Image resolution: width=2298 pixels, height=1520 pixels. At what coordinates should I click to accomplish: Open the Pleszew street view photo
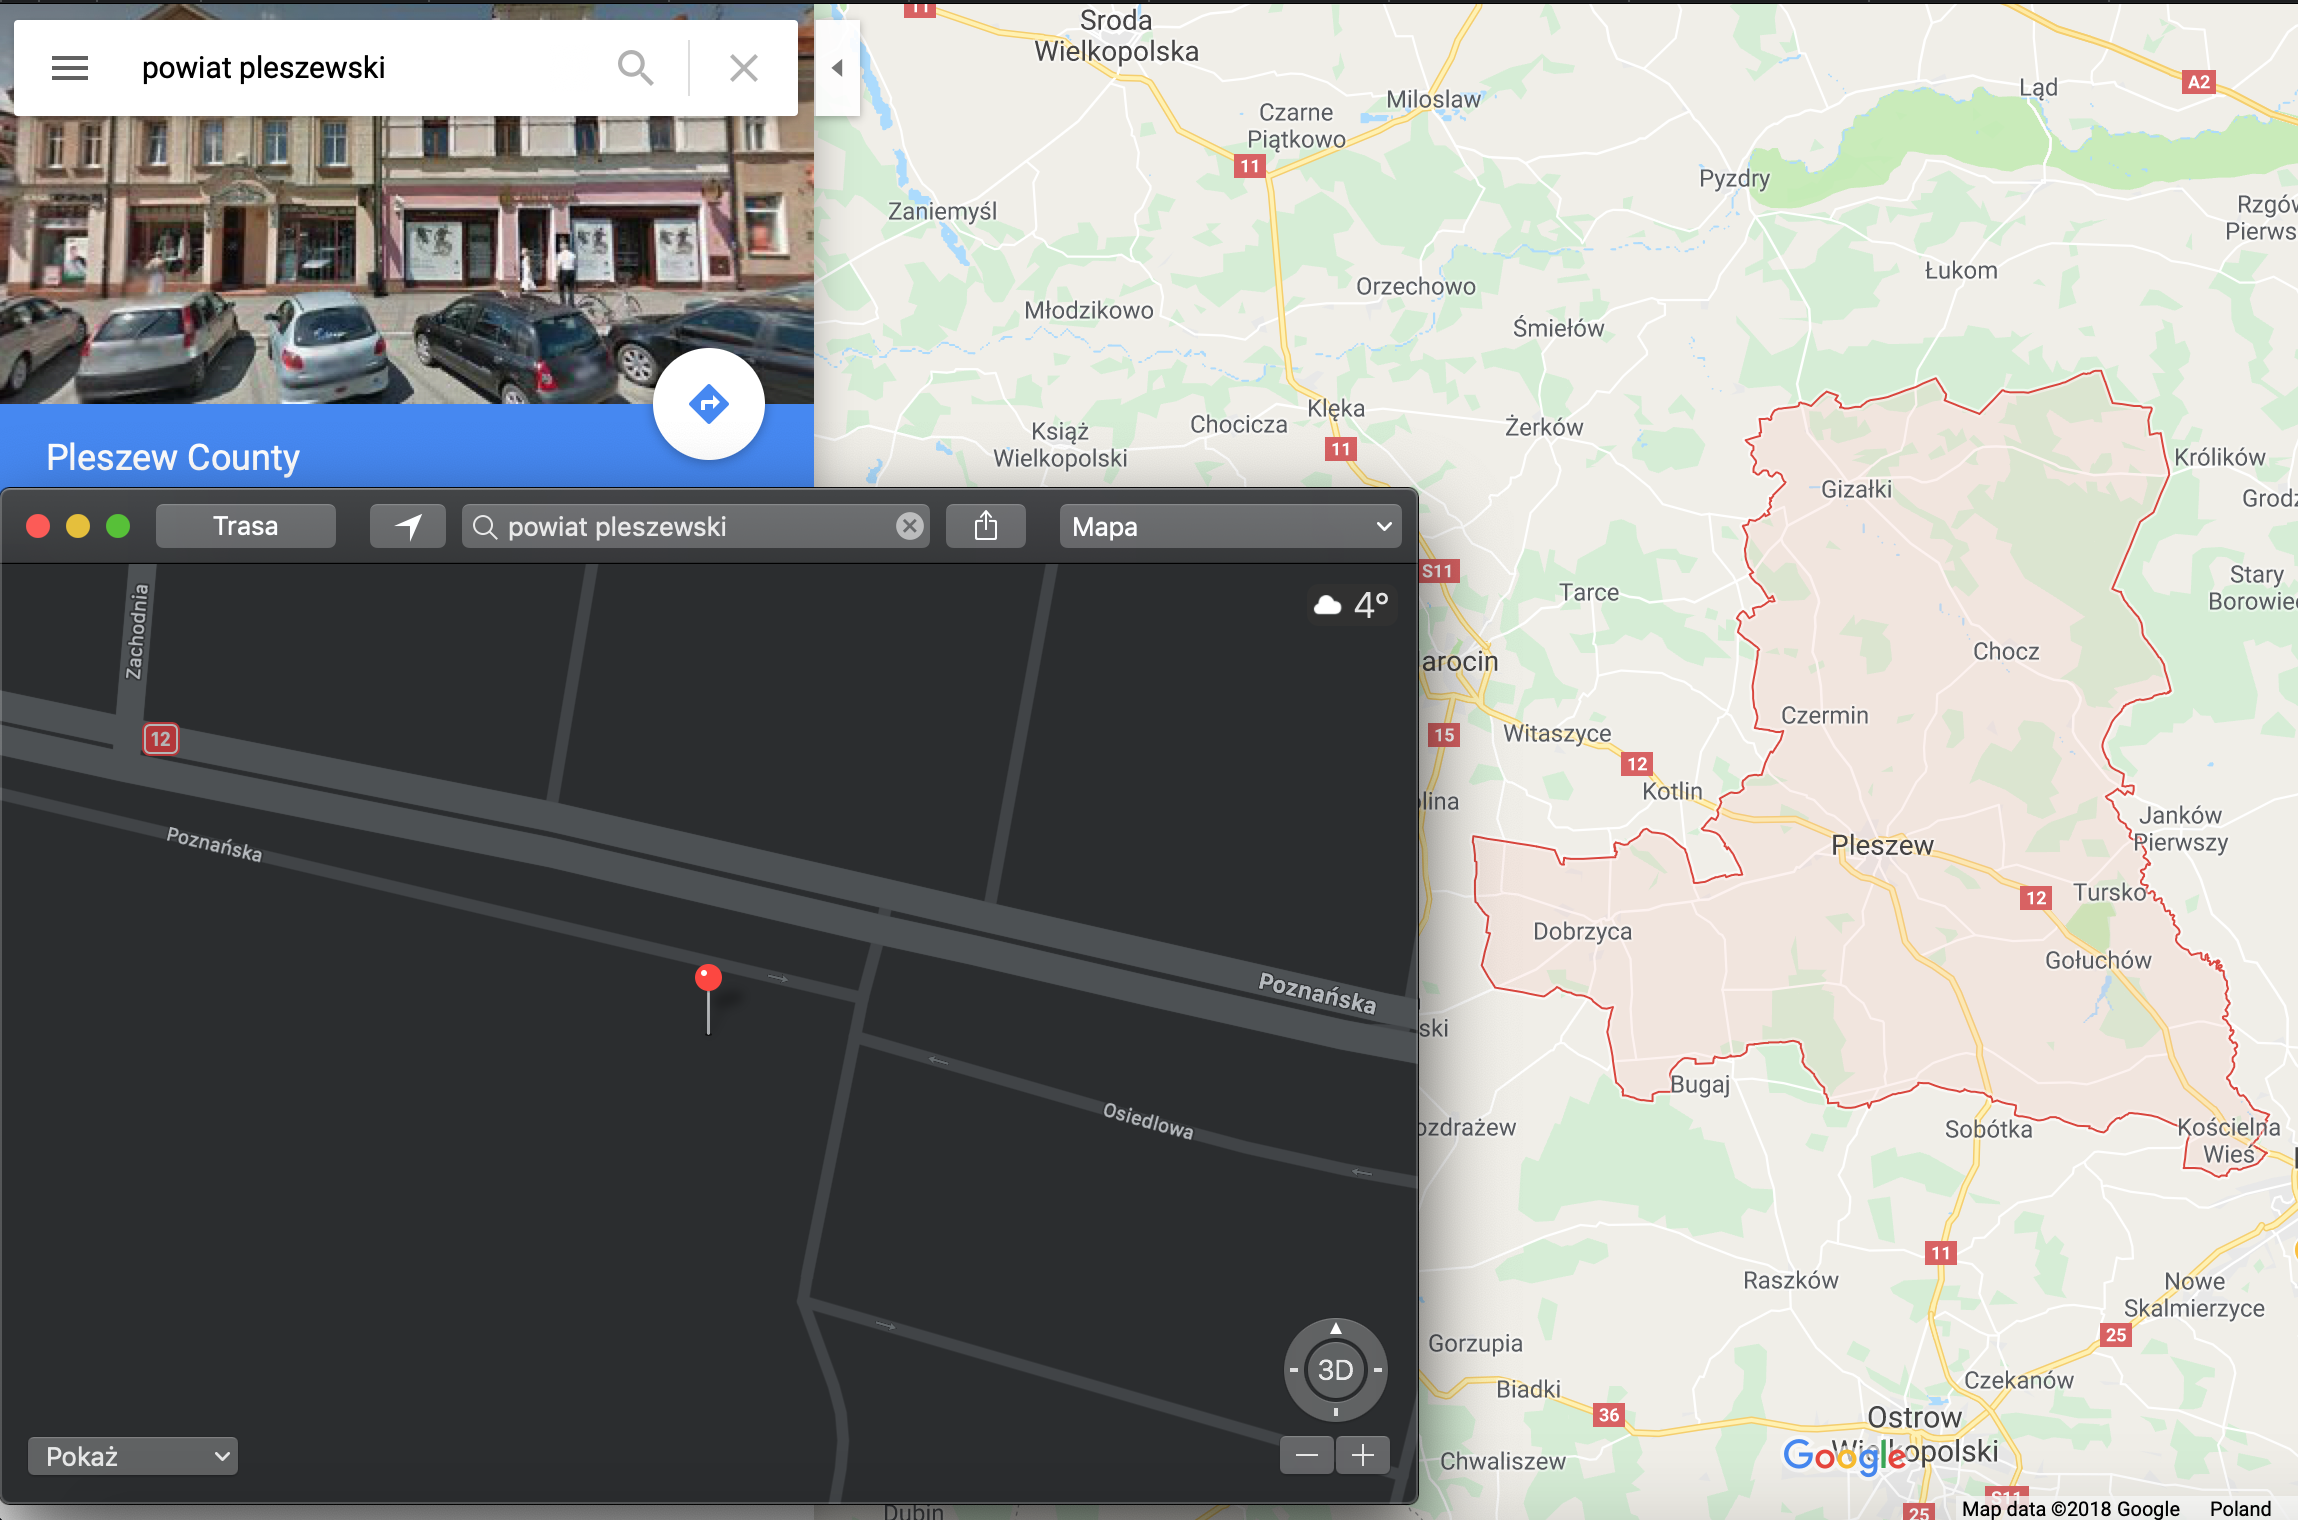pos(407,260)
